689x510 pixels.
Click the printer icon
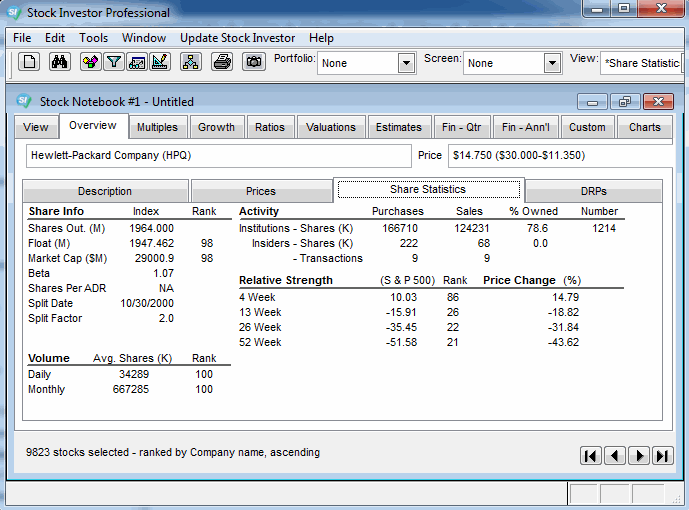(222, 62)
